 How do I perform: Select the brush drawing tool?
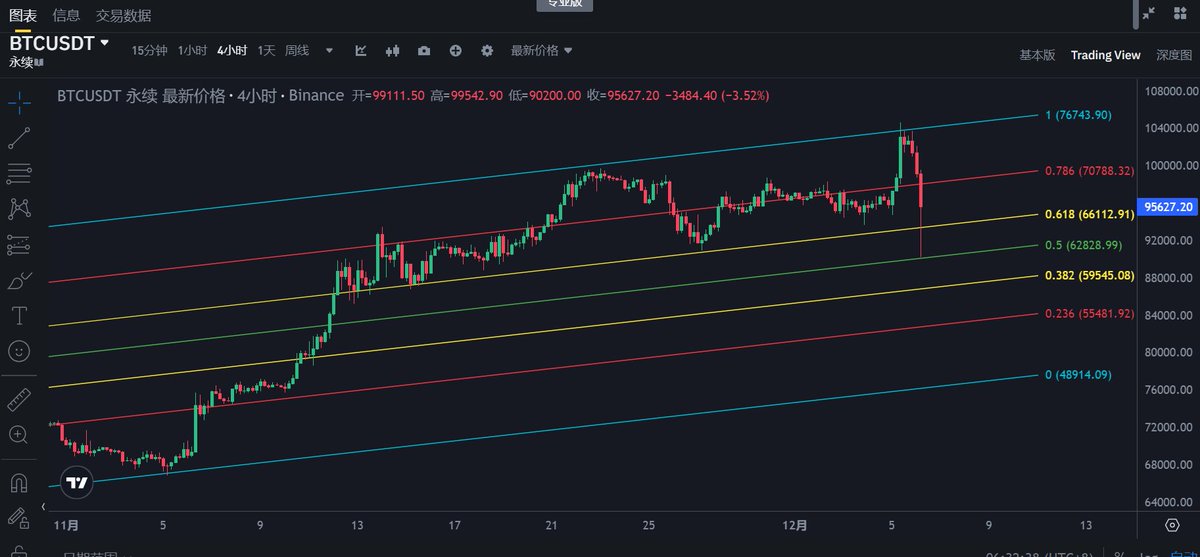pos(19,280)
